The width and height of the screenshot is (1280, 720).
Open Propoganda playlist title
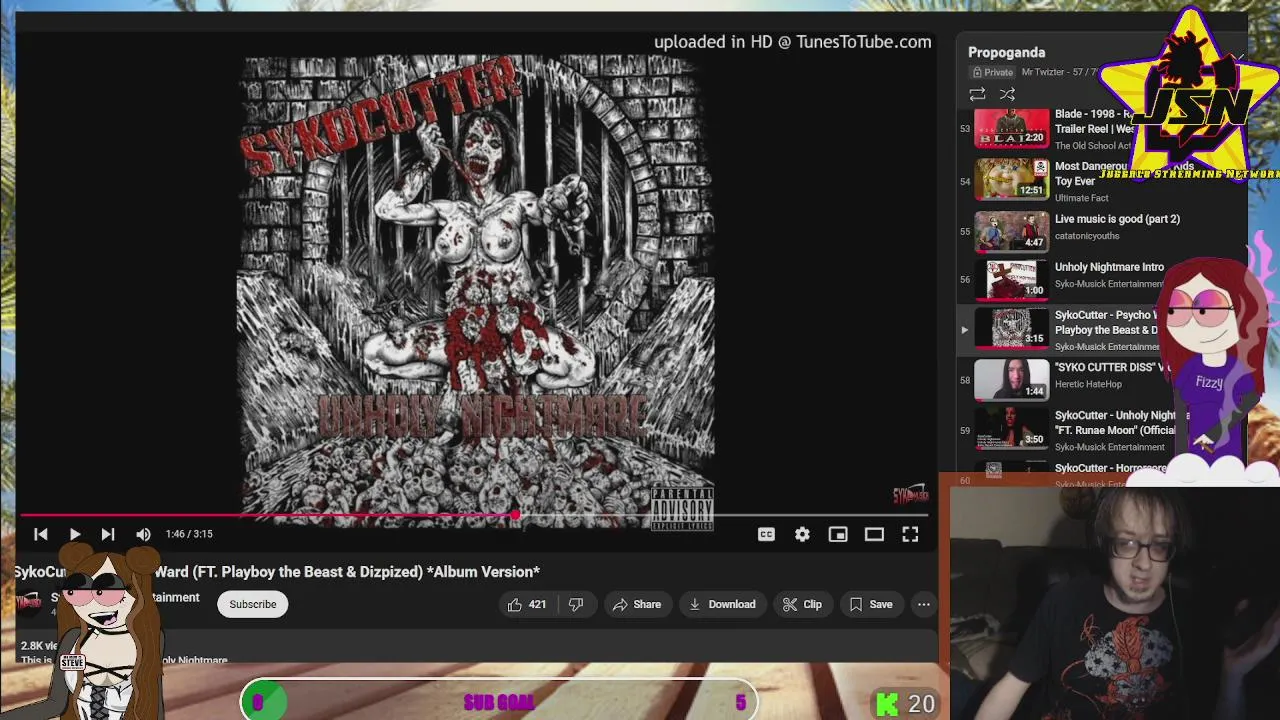click(1006, 52)
